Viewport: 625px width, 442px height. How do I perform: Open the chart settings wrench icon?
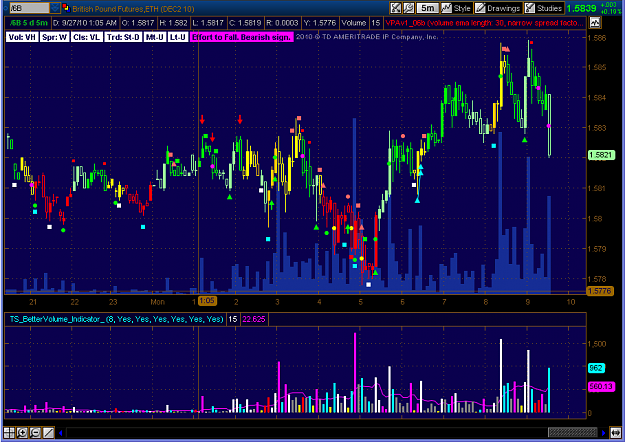pyautogui.click(x=395, y=8)
